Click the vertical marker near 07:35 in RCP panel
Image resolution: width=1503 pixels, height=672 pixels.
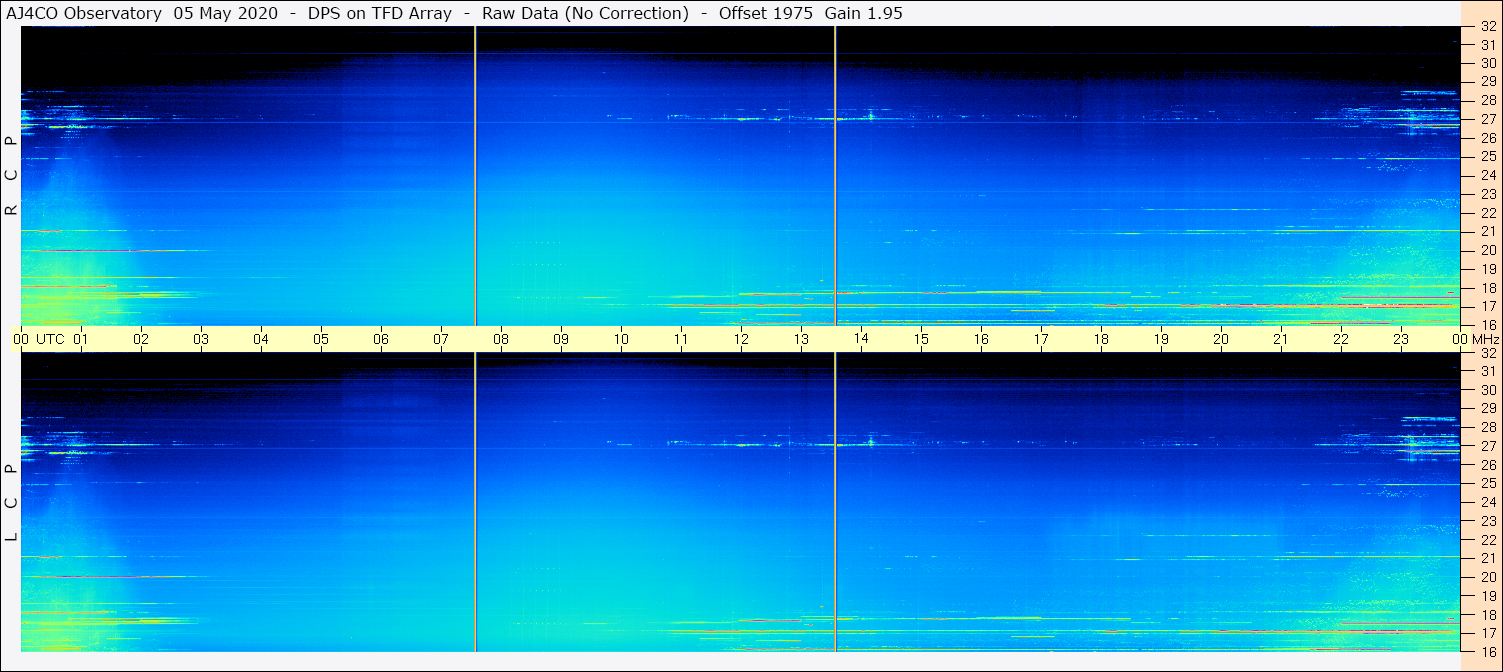(475, 175)
